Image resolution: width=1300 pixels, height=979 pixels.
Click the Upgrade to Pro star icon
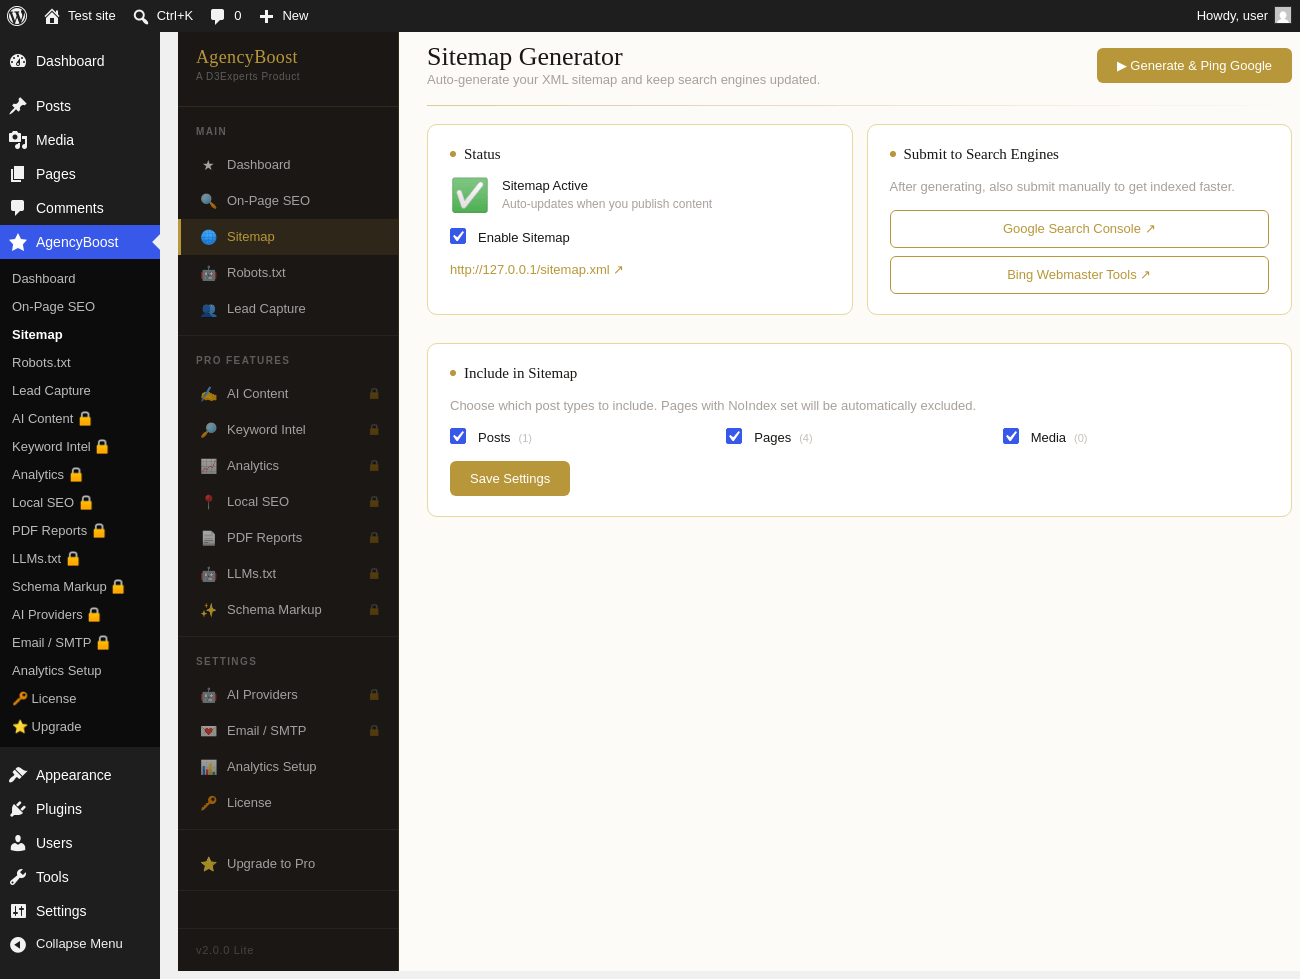(208, 864)
